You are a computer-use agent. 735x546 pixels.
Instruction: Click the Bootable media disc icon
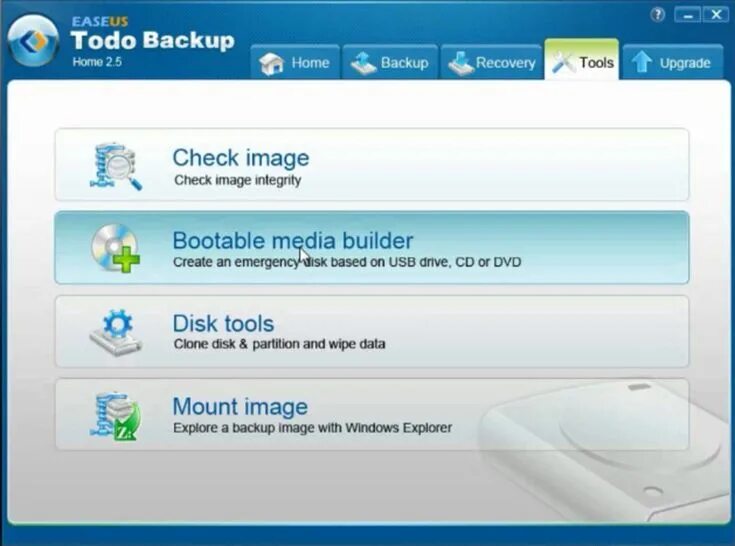(115, 248)
